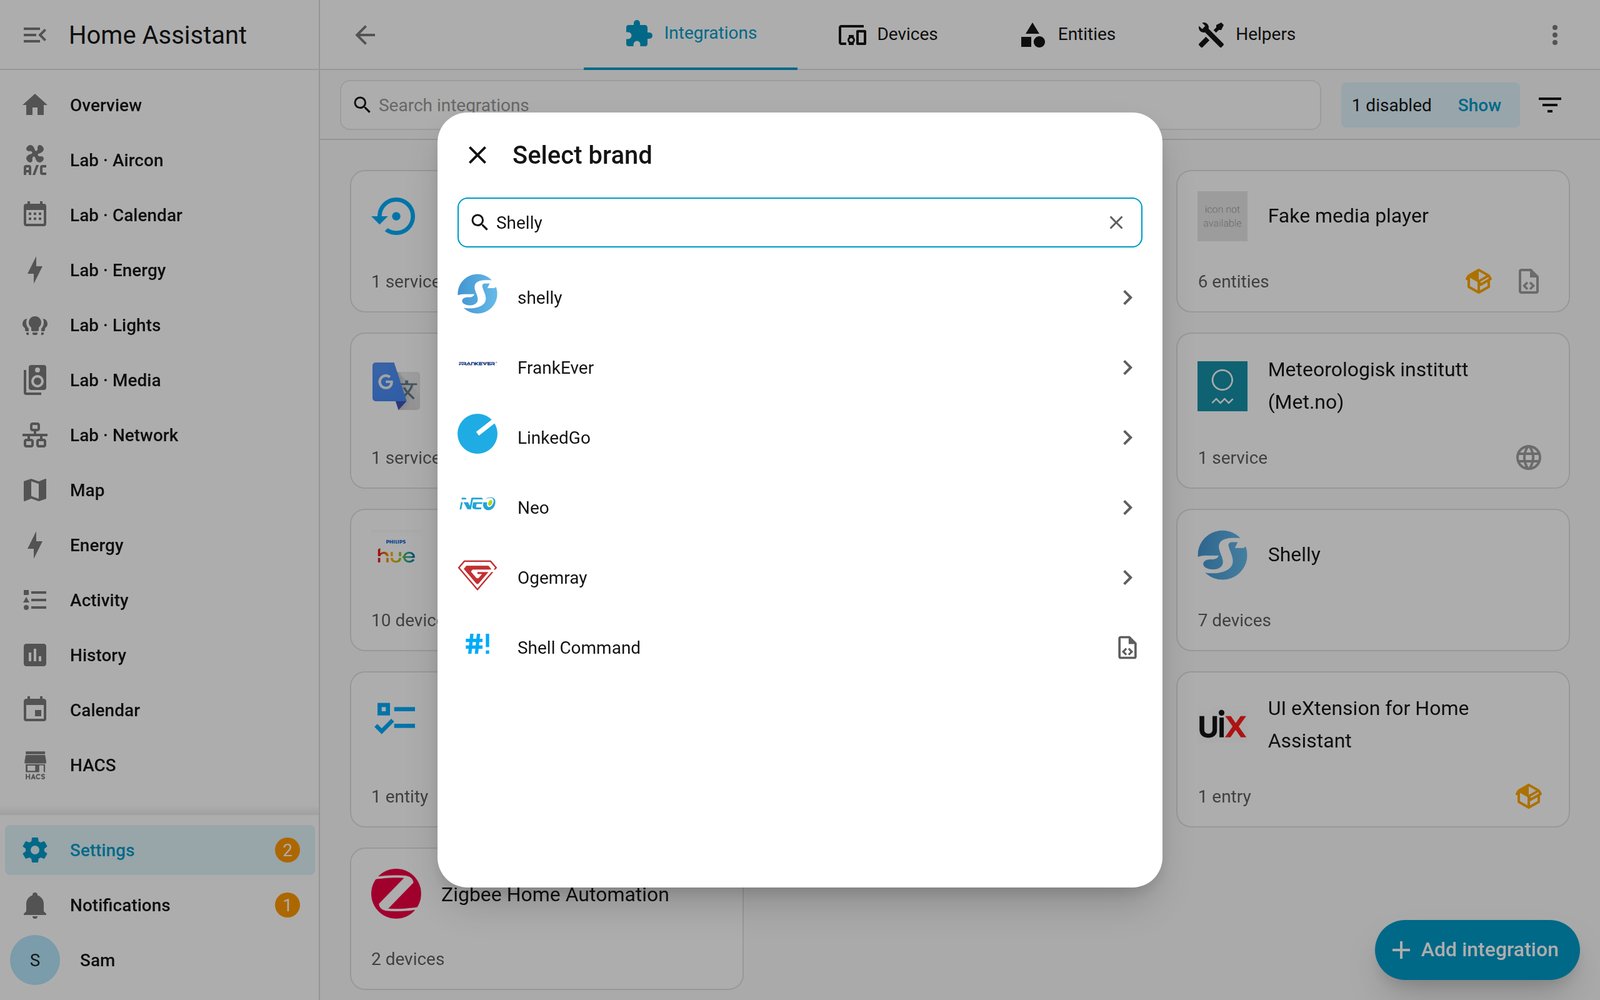1600x1000 pixels.
Task: Open UI eXtension for Home Assistant card
Action: coord(1372,749)
